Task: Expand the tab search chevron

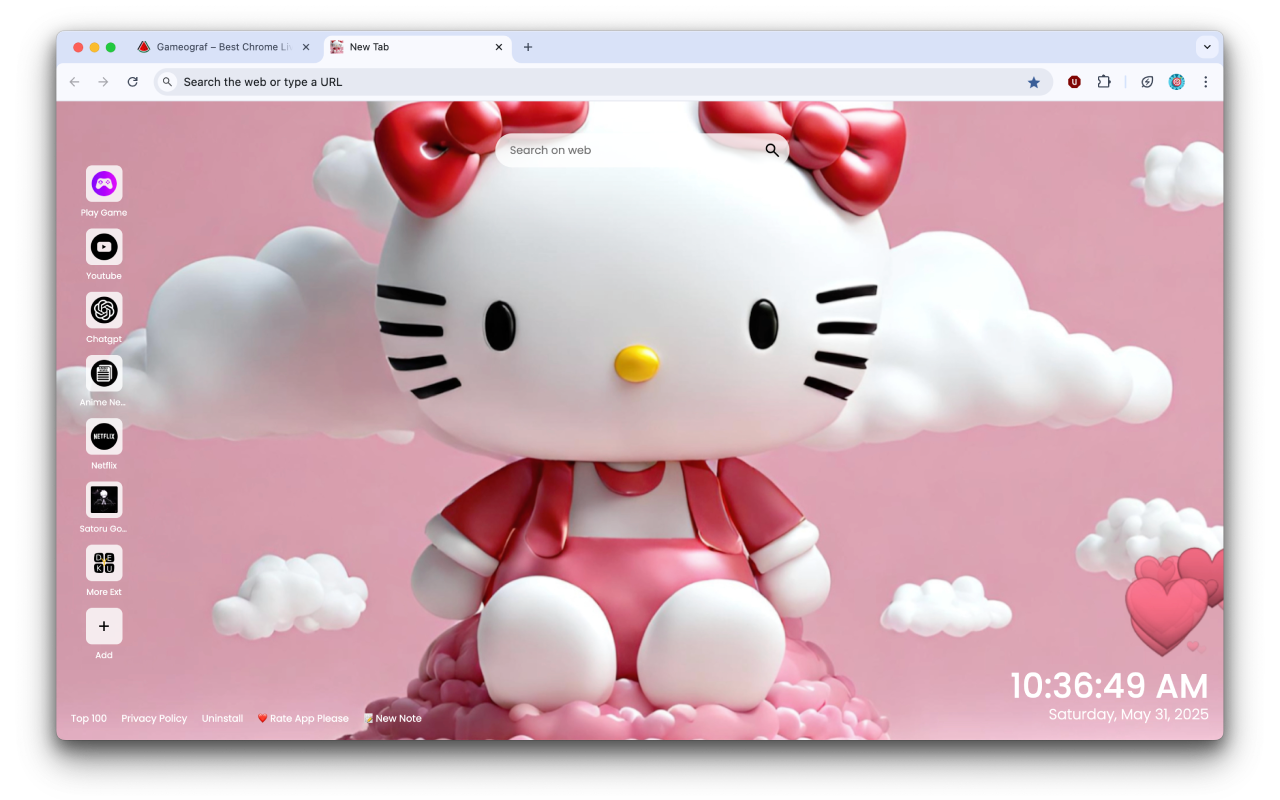Action: pos(1206,46)
